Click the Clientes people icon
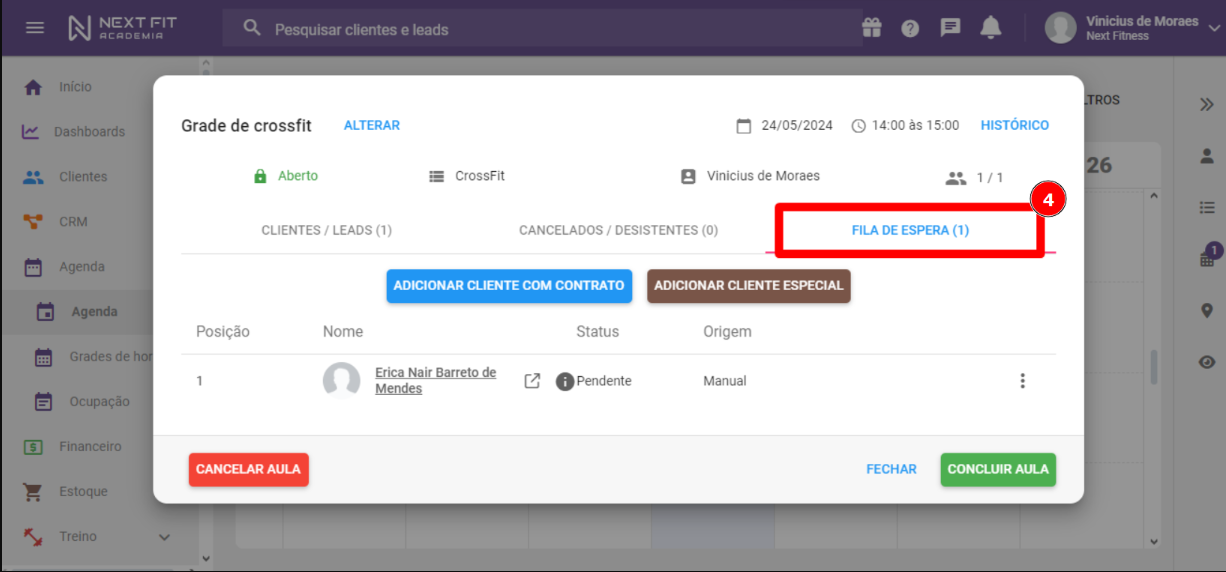This screenshot has width=1226, height=572. 33,177
